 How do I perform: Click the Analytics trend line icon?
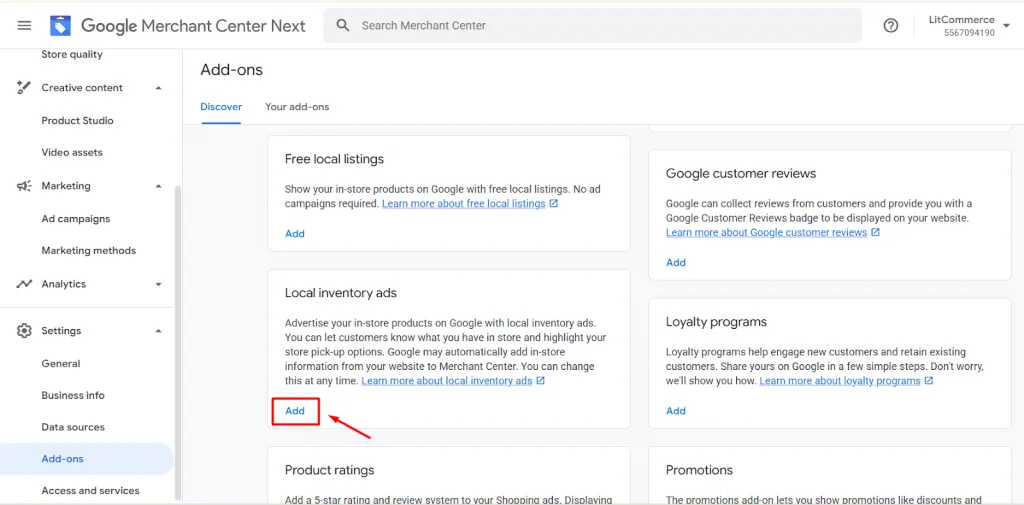[x=24, y=284]
